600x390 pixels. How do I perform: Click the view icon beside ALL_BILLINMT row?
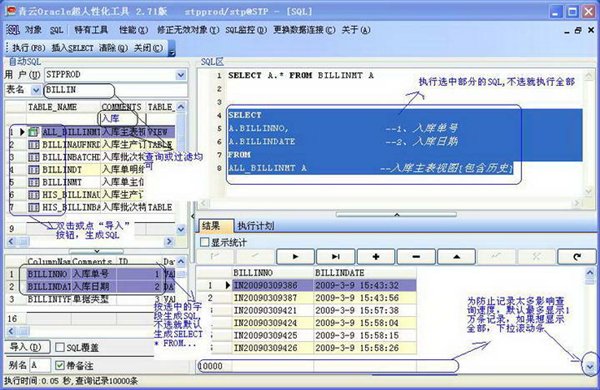click(x=34, y=132)
